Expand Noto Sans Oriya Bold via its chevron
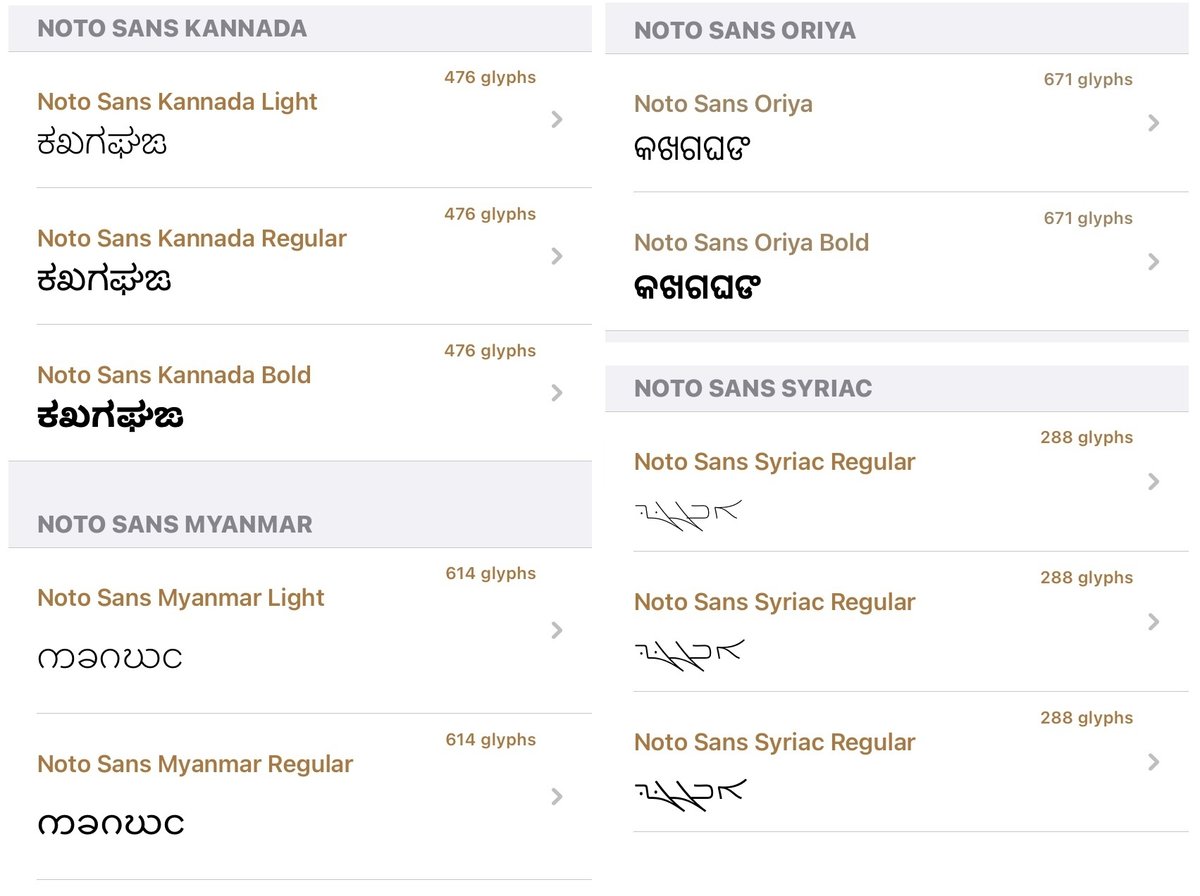 [1154, 262]
